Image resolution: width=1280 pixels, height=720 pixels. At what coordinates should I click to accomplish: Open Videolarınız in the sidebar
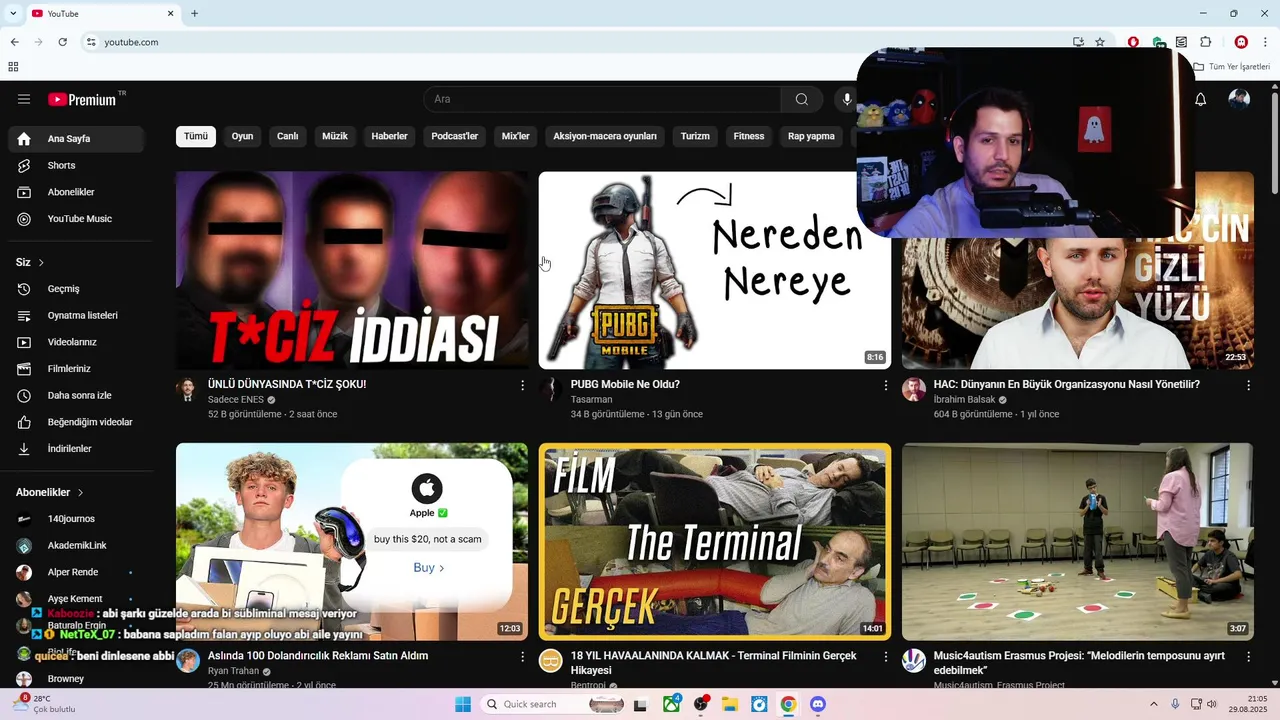(76, 342)
